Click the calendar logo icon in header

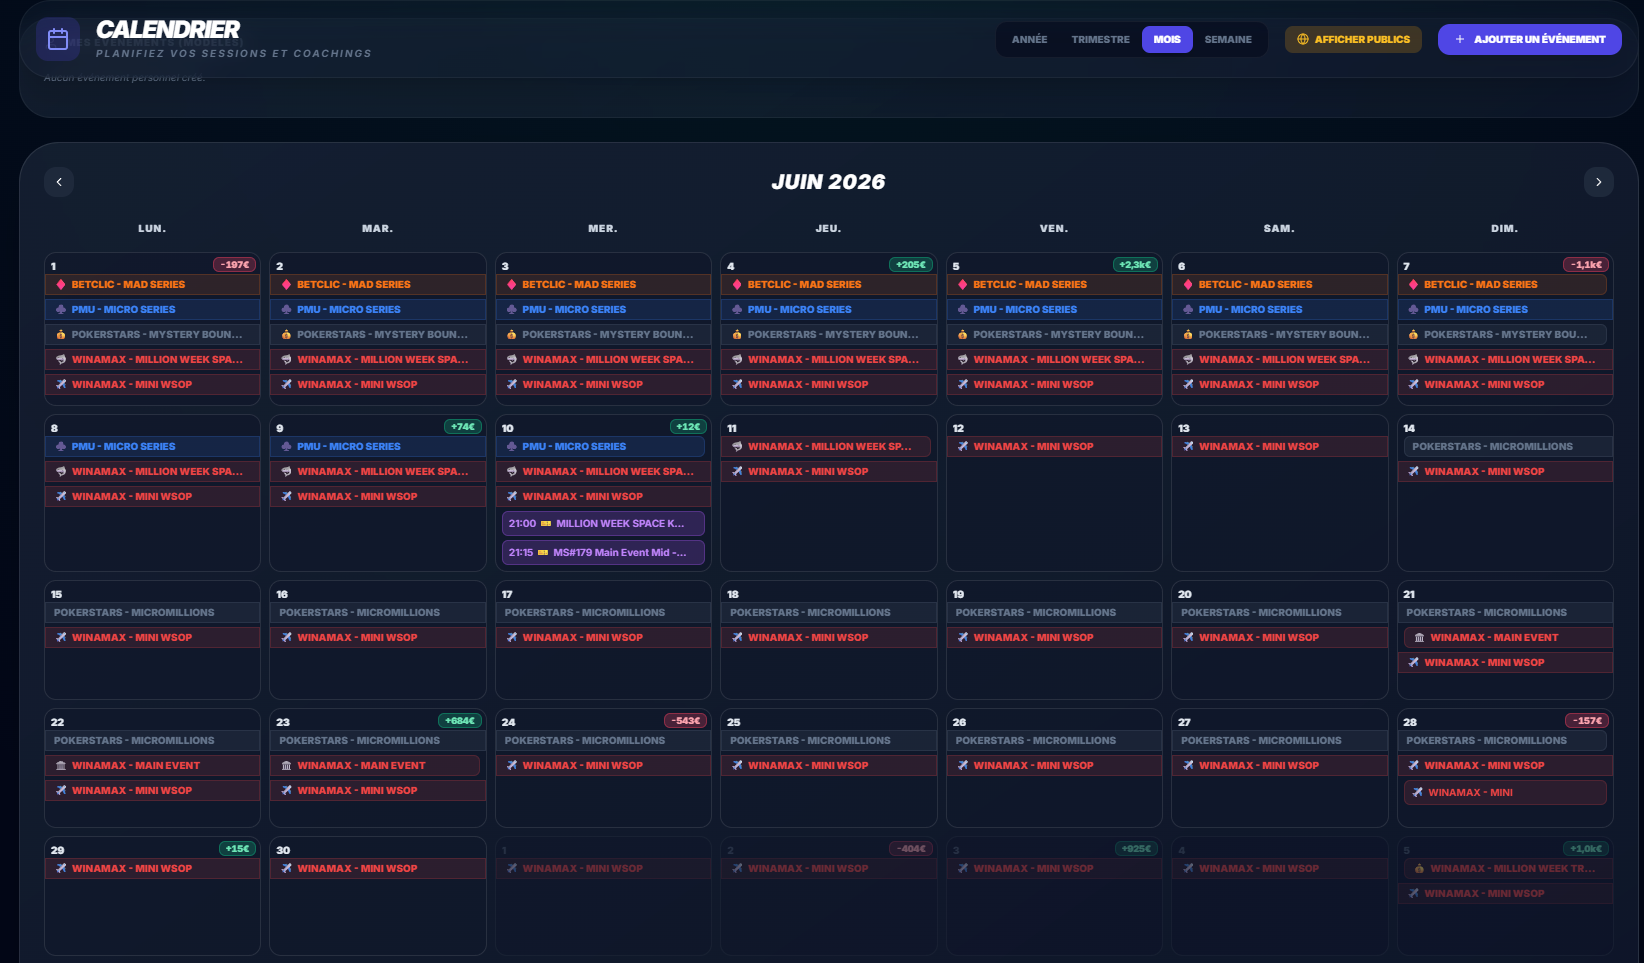click(58, 39)
